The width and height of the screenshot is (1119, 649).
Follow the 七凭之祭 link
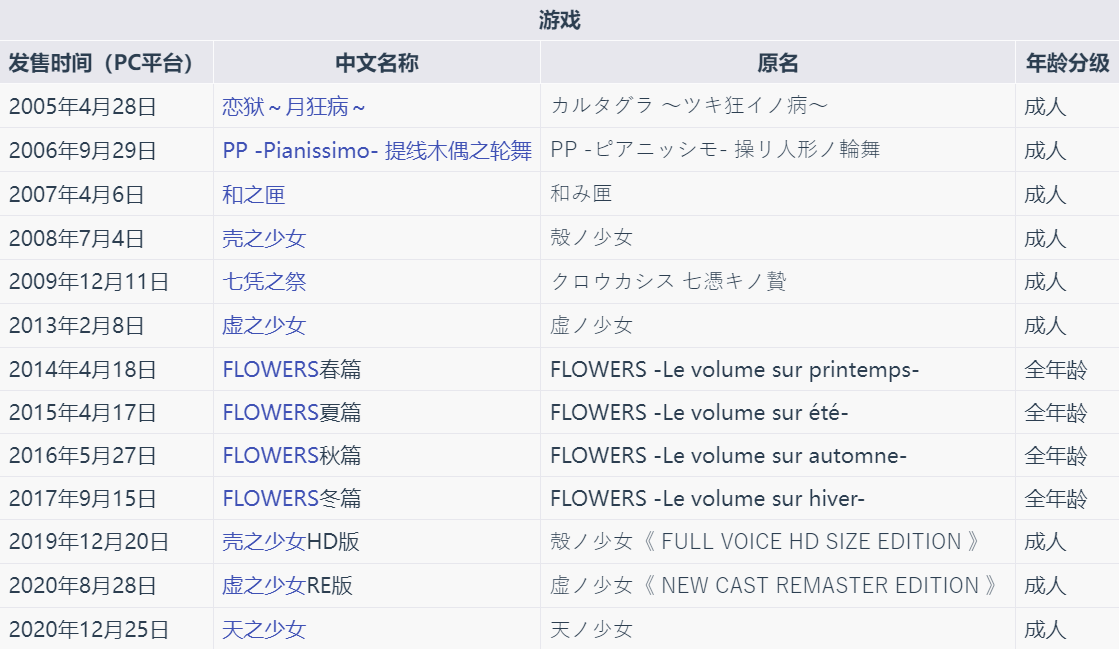click(x=264, y=281)
